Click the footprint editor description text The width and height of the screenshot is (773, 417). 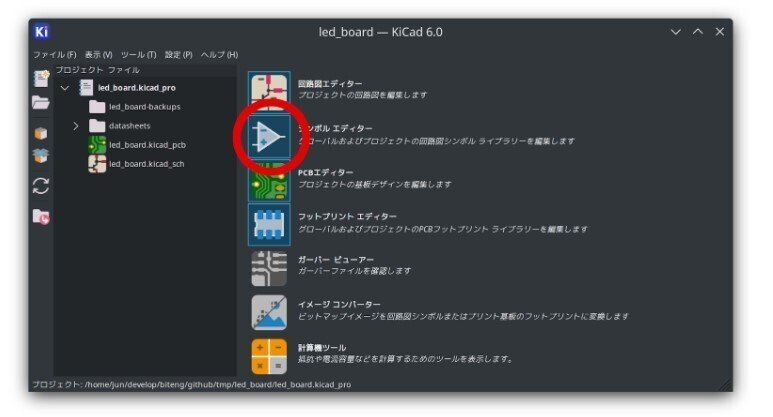[443, 229]
